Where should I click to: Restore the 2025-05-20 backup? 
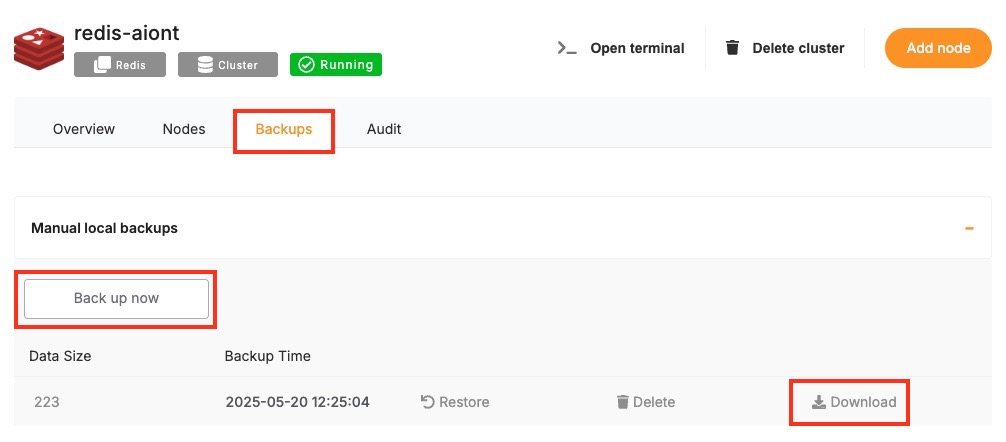coord(455,402)
